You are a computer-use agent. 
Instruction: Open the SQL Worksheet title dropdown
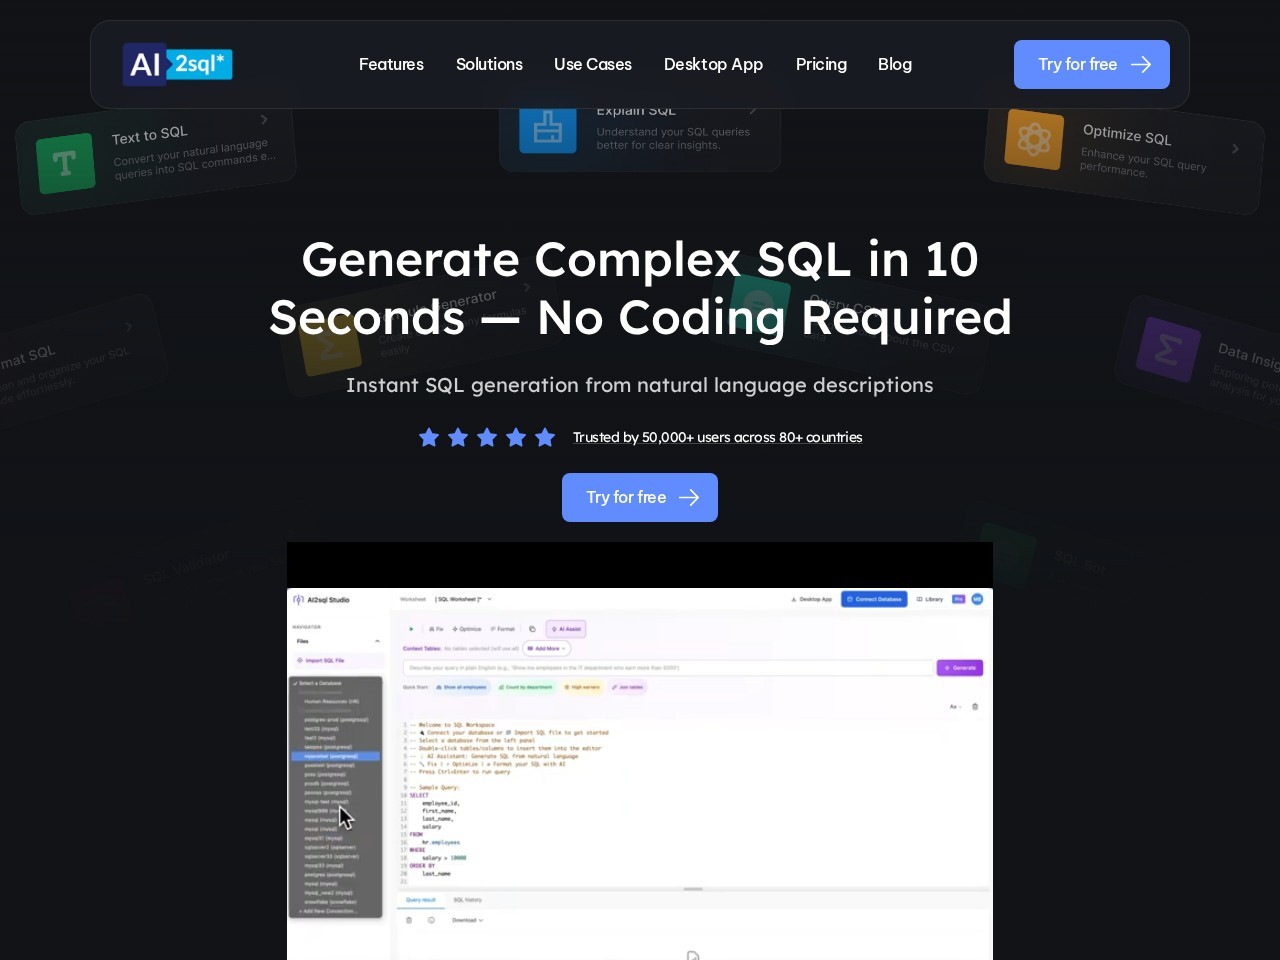[489, 598]
